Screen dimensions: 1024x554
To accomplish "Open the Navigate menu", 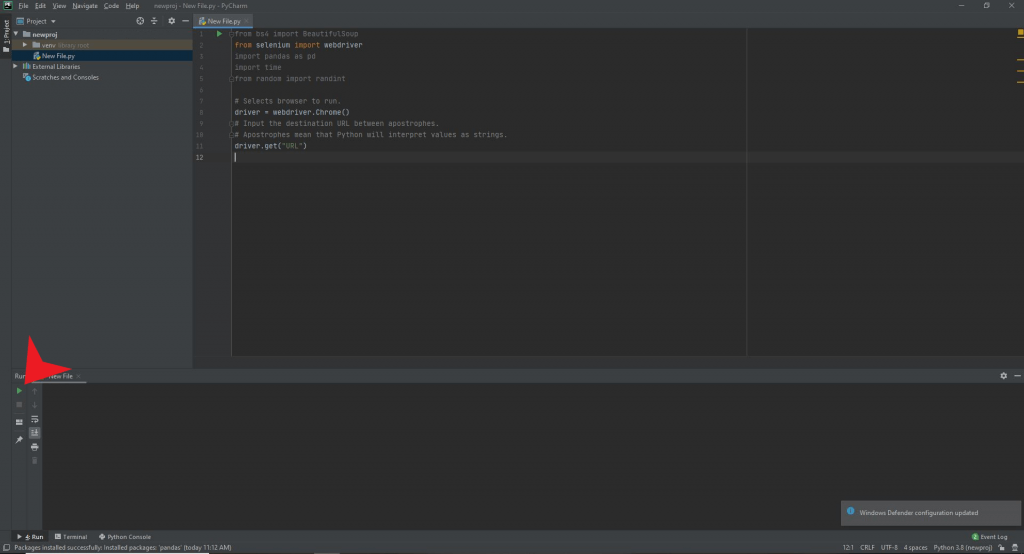I will tap(85, 6).
